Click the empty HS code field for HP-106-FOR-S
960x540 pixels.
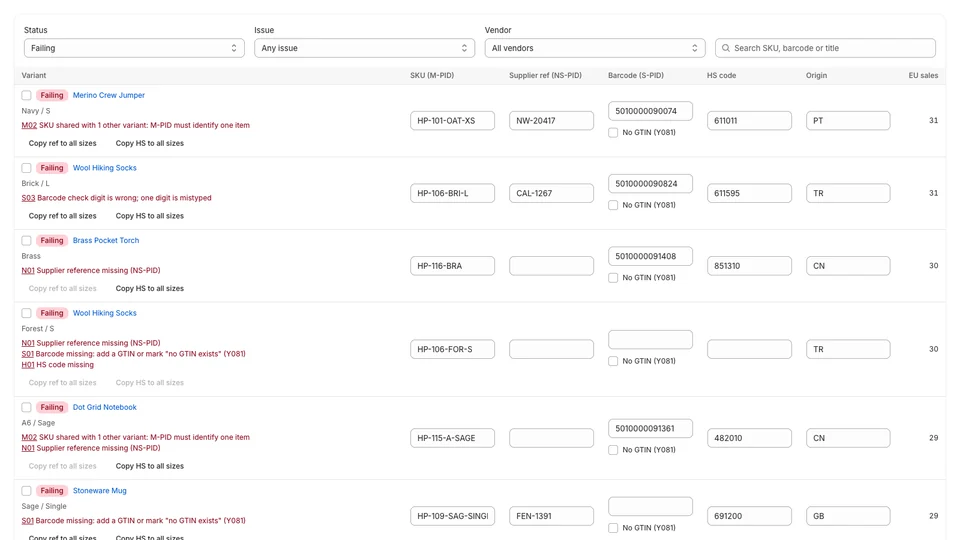(749, 349)
